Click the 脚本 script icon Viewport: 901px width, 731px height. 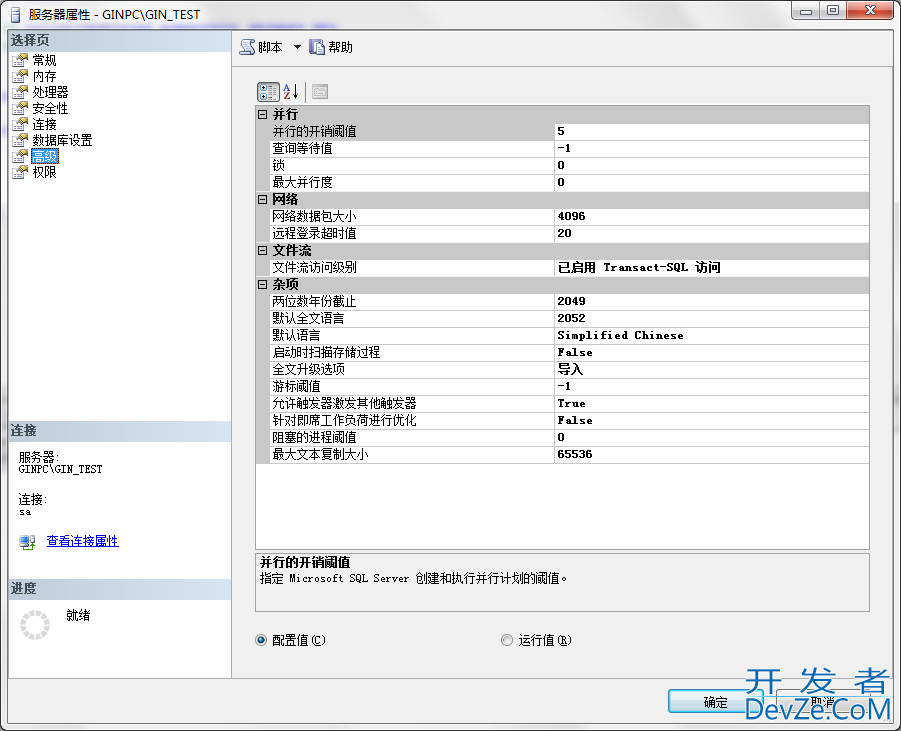click(x=247, y=47)
